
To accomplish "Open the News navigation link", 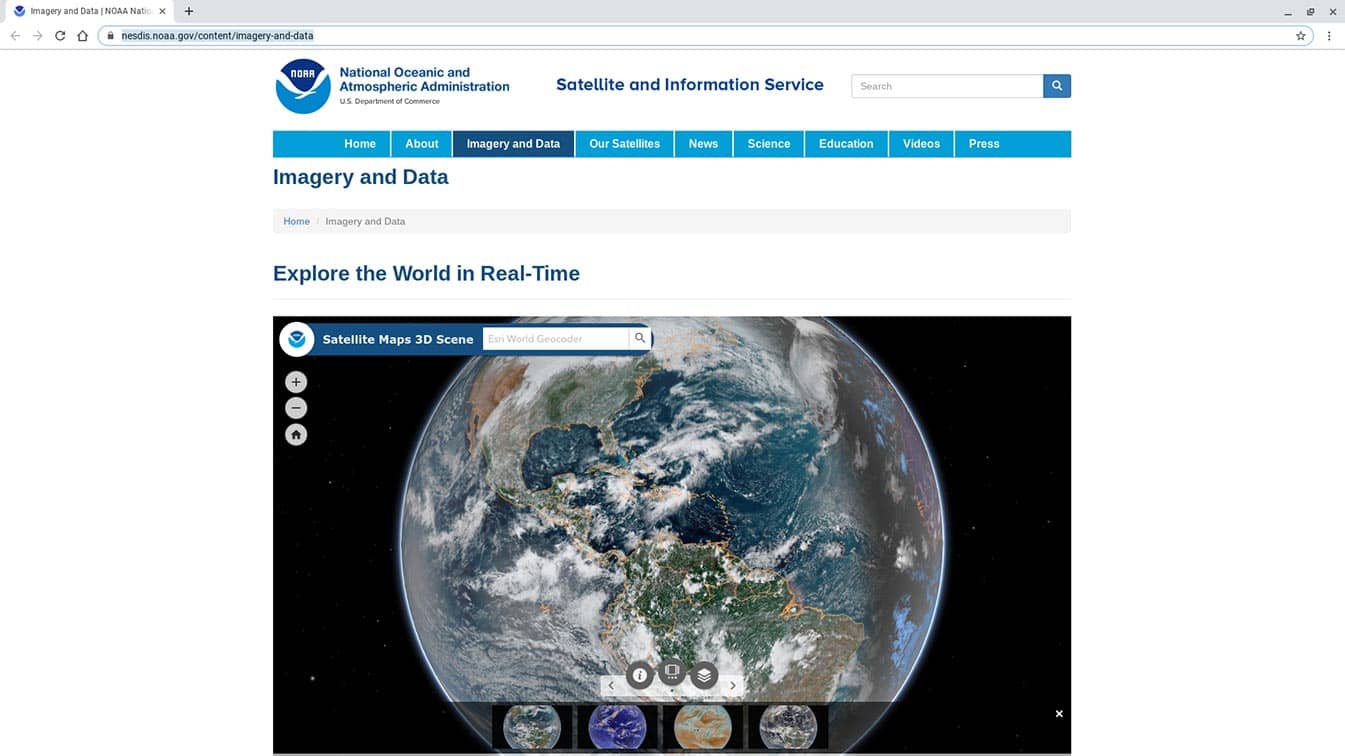I will click(703, 144).
